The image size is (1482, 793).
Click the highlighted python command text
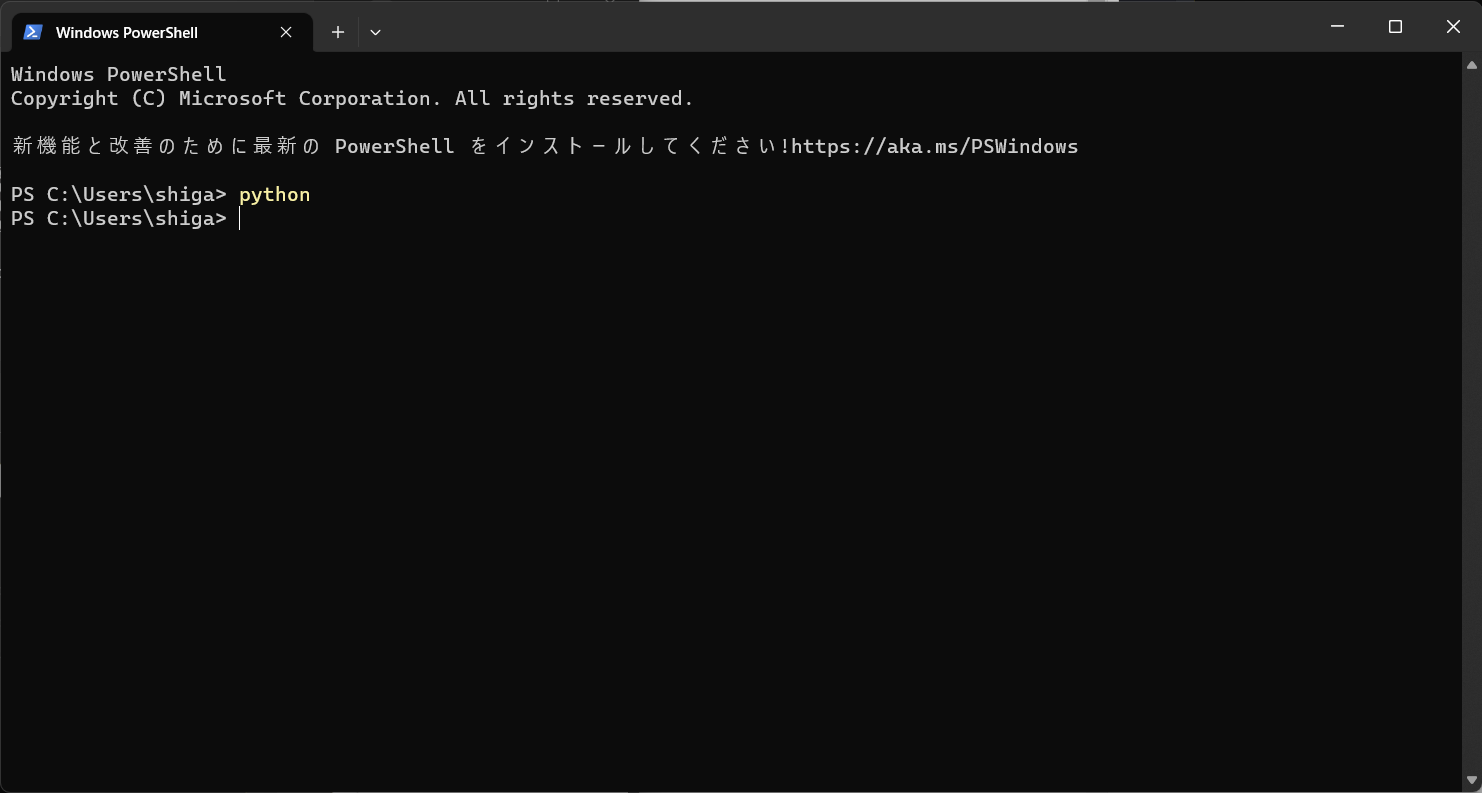click(x=274, y=193)
